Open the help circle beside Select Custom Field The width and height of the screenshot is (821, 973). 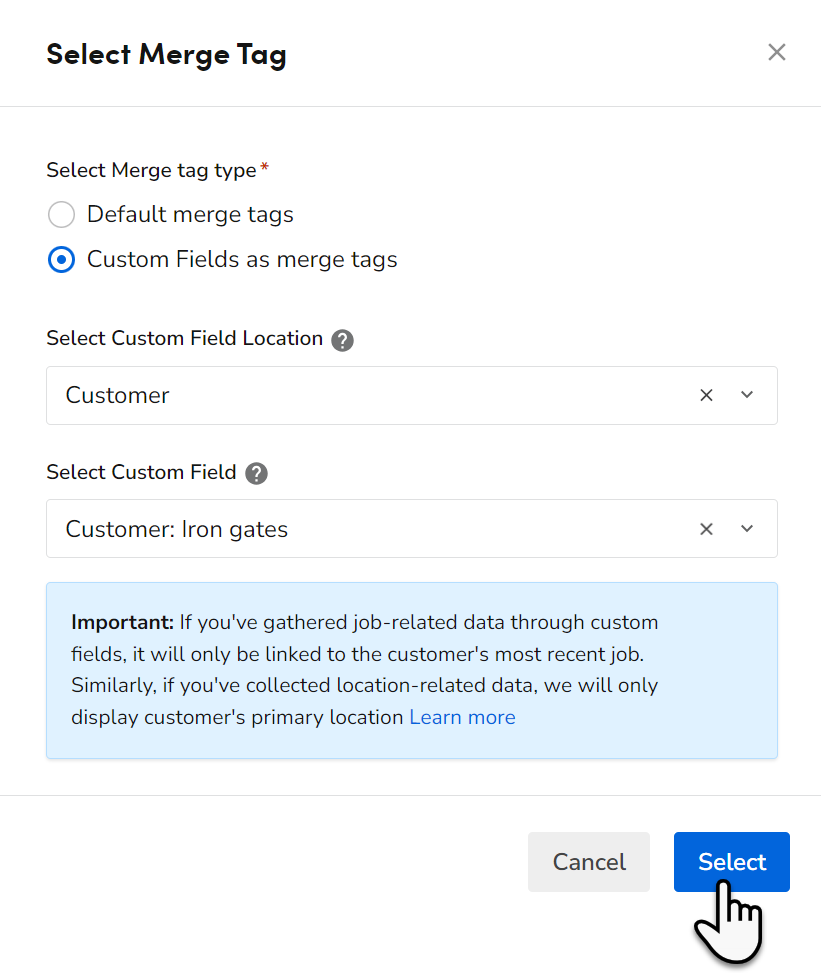(256, 473)
